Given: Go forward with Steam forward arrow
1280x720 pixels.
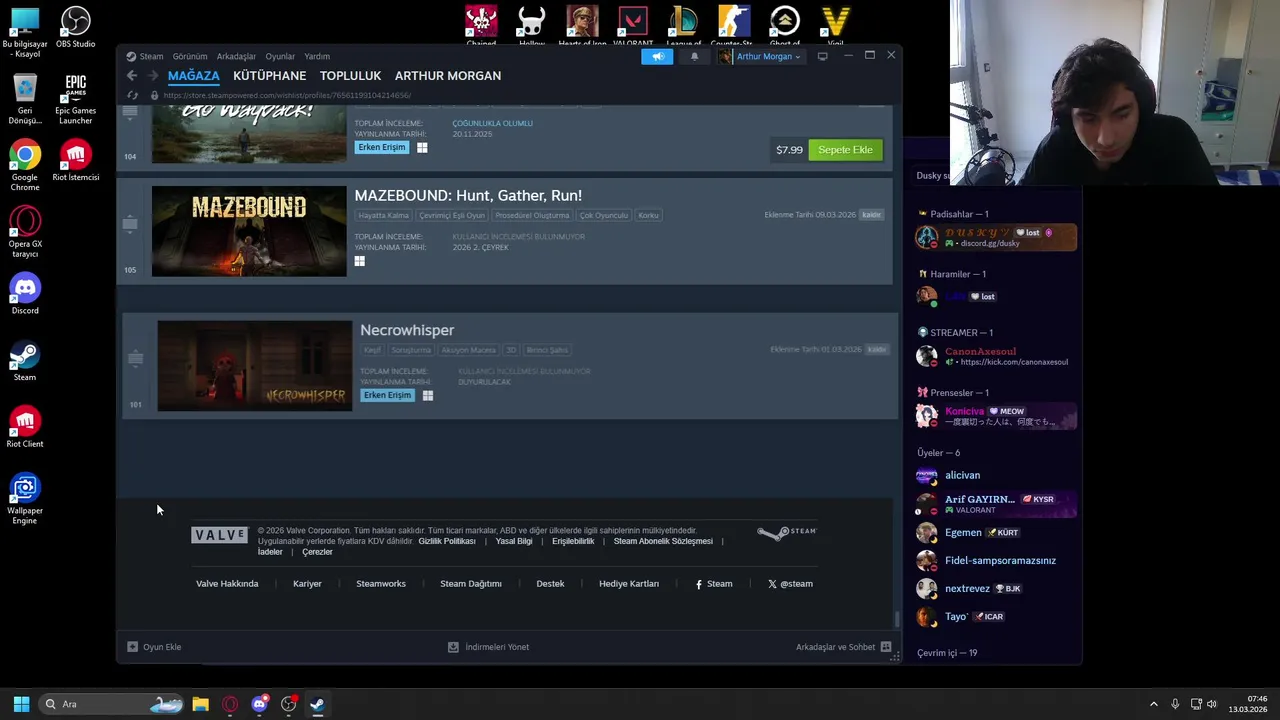Looking at the screenshot, I should (152, 76).
